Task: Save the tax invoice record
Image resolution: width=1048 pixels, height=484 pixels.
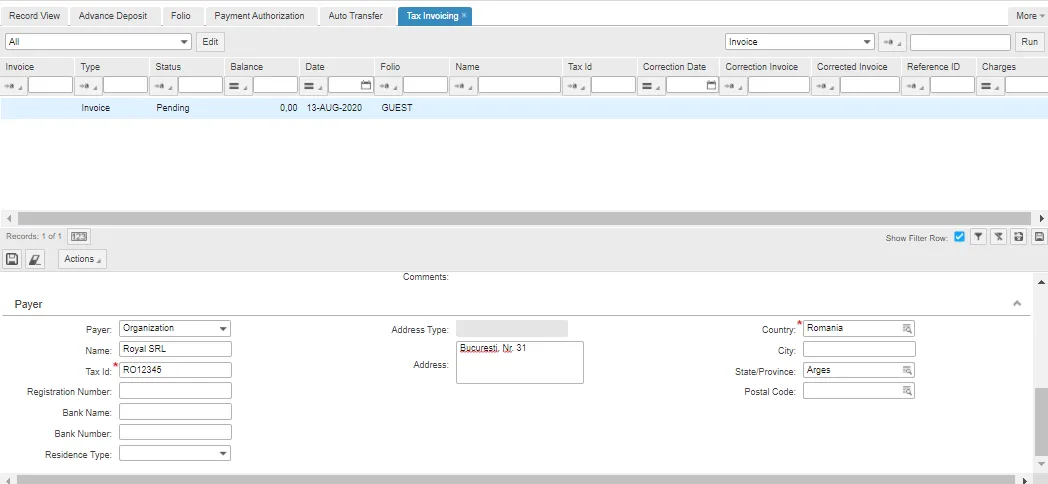Action: pyautogui.click(x=12, y=259)
